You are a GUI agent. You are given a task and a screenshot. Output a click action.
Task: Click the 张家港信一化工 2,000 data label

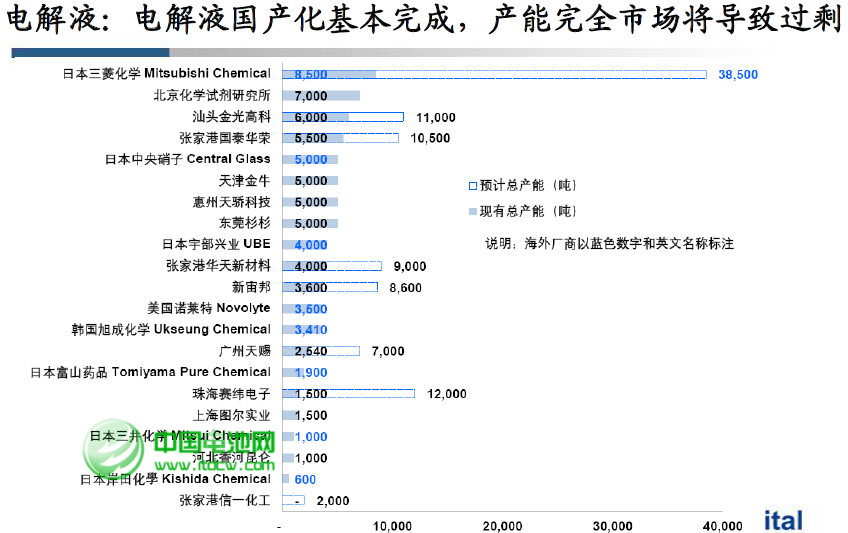tap(332, 501)
